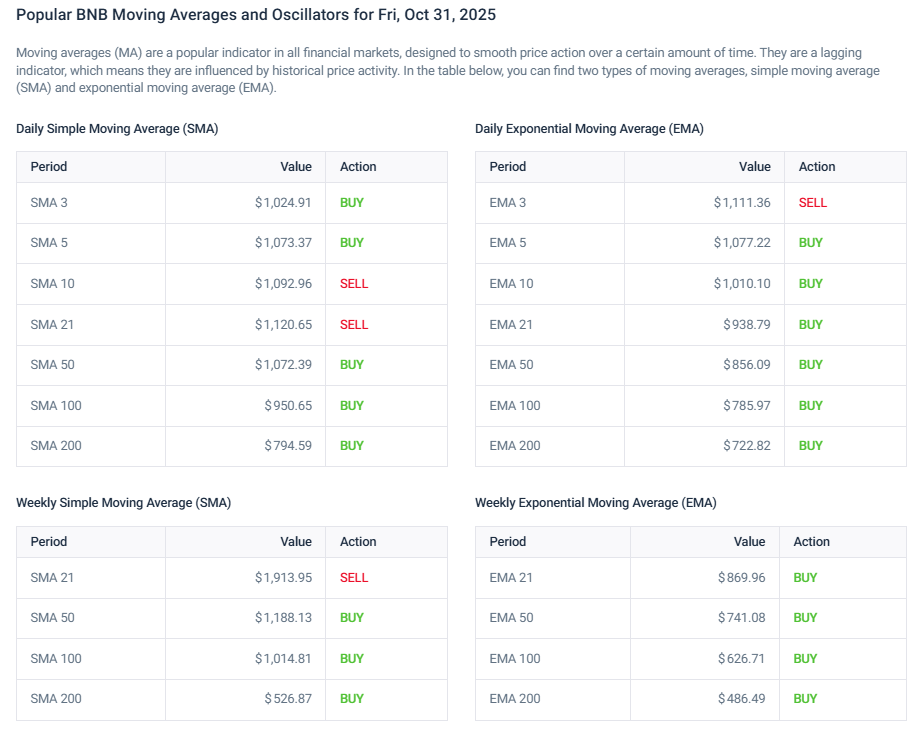This screenshot has height=733, width=923.
Task: Click the SELL action beside SMA 21 daily
Action: pos(352,324)
